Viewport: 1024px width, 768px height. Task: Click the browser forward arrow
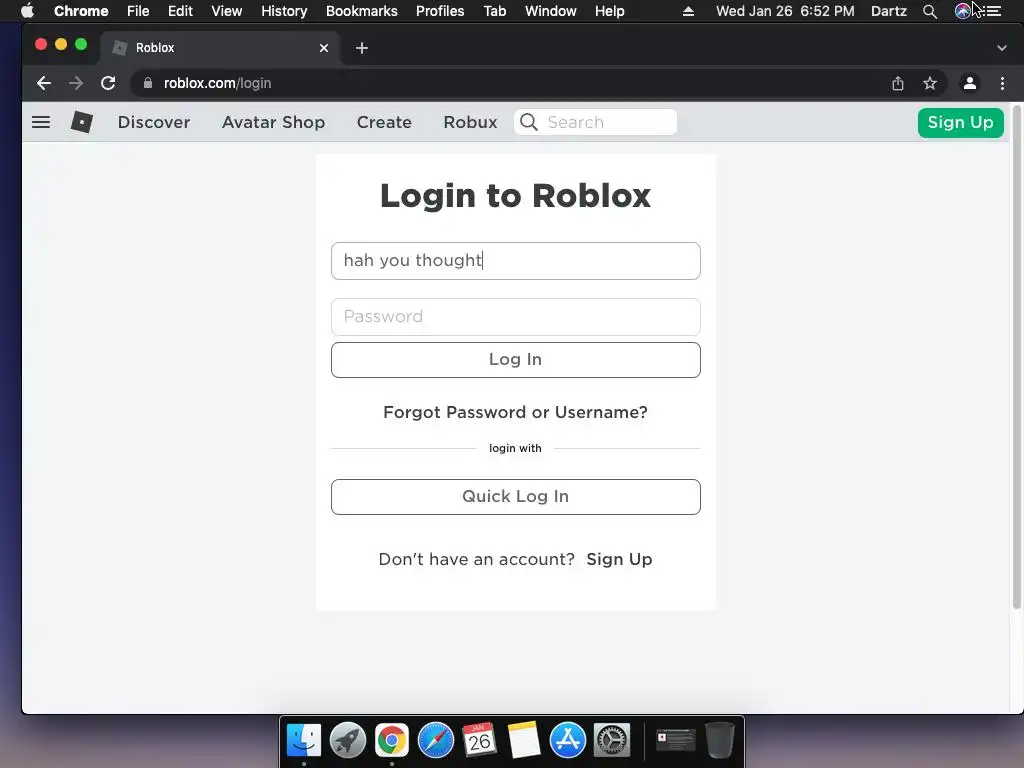point(76,83)
